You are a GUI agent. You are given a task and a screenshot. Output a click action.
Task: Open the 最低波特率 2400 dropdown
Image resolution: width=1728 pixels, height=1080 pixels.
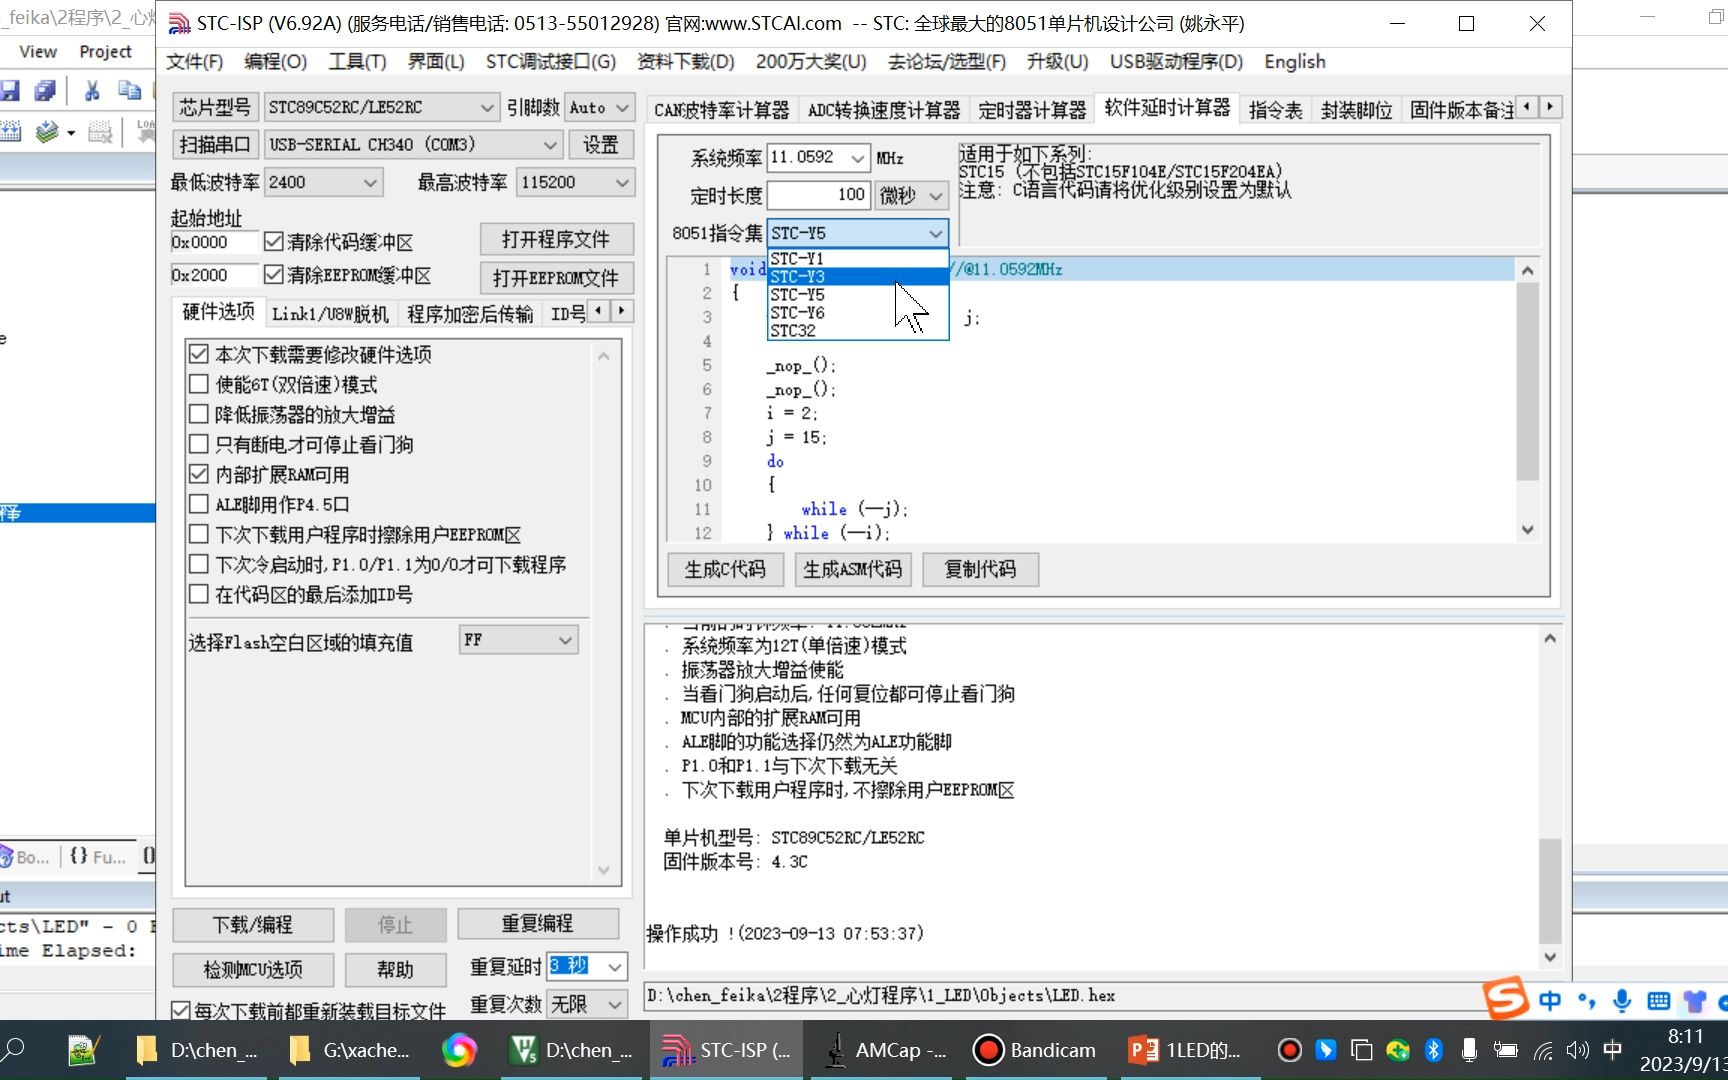pyautogui.click(x=323, y=182)
